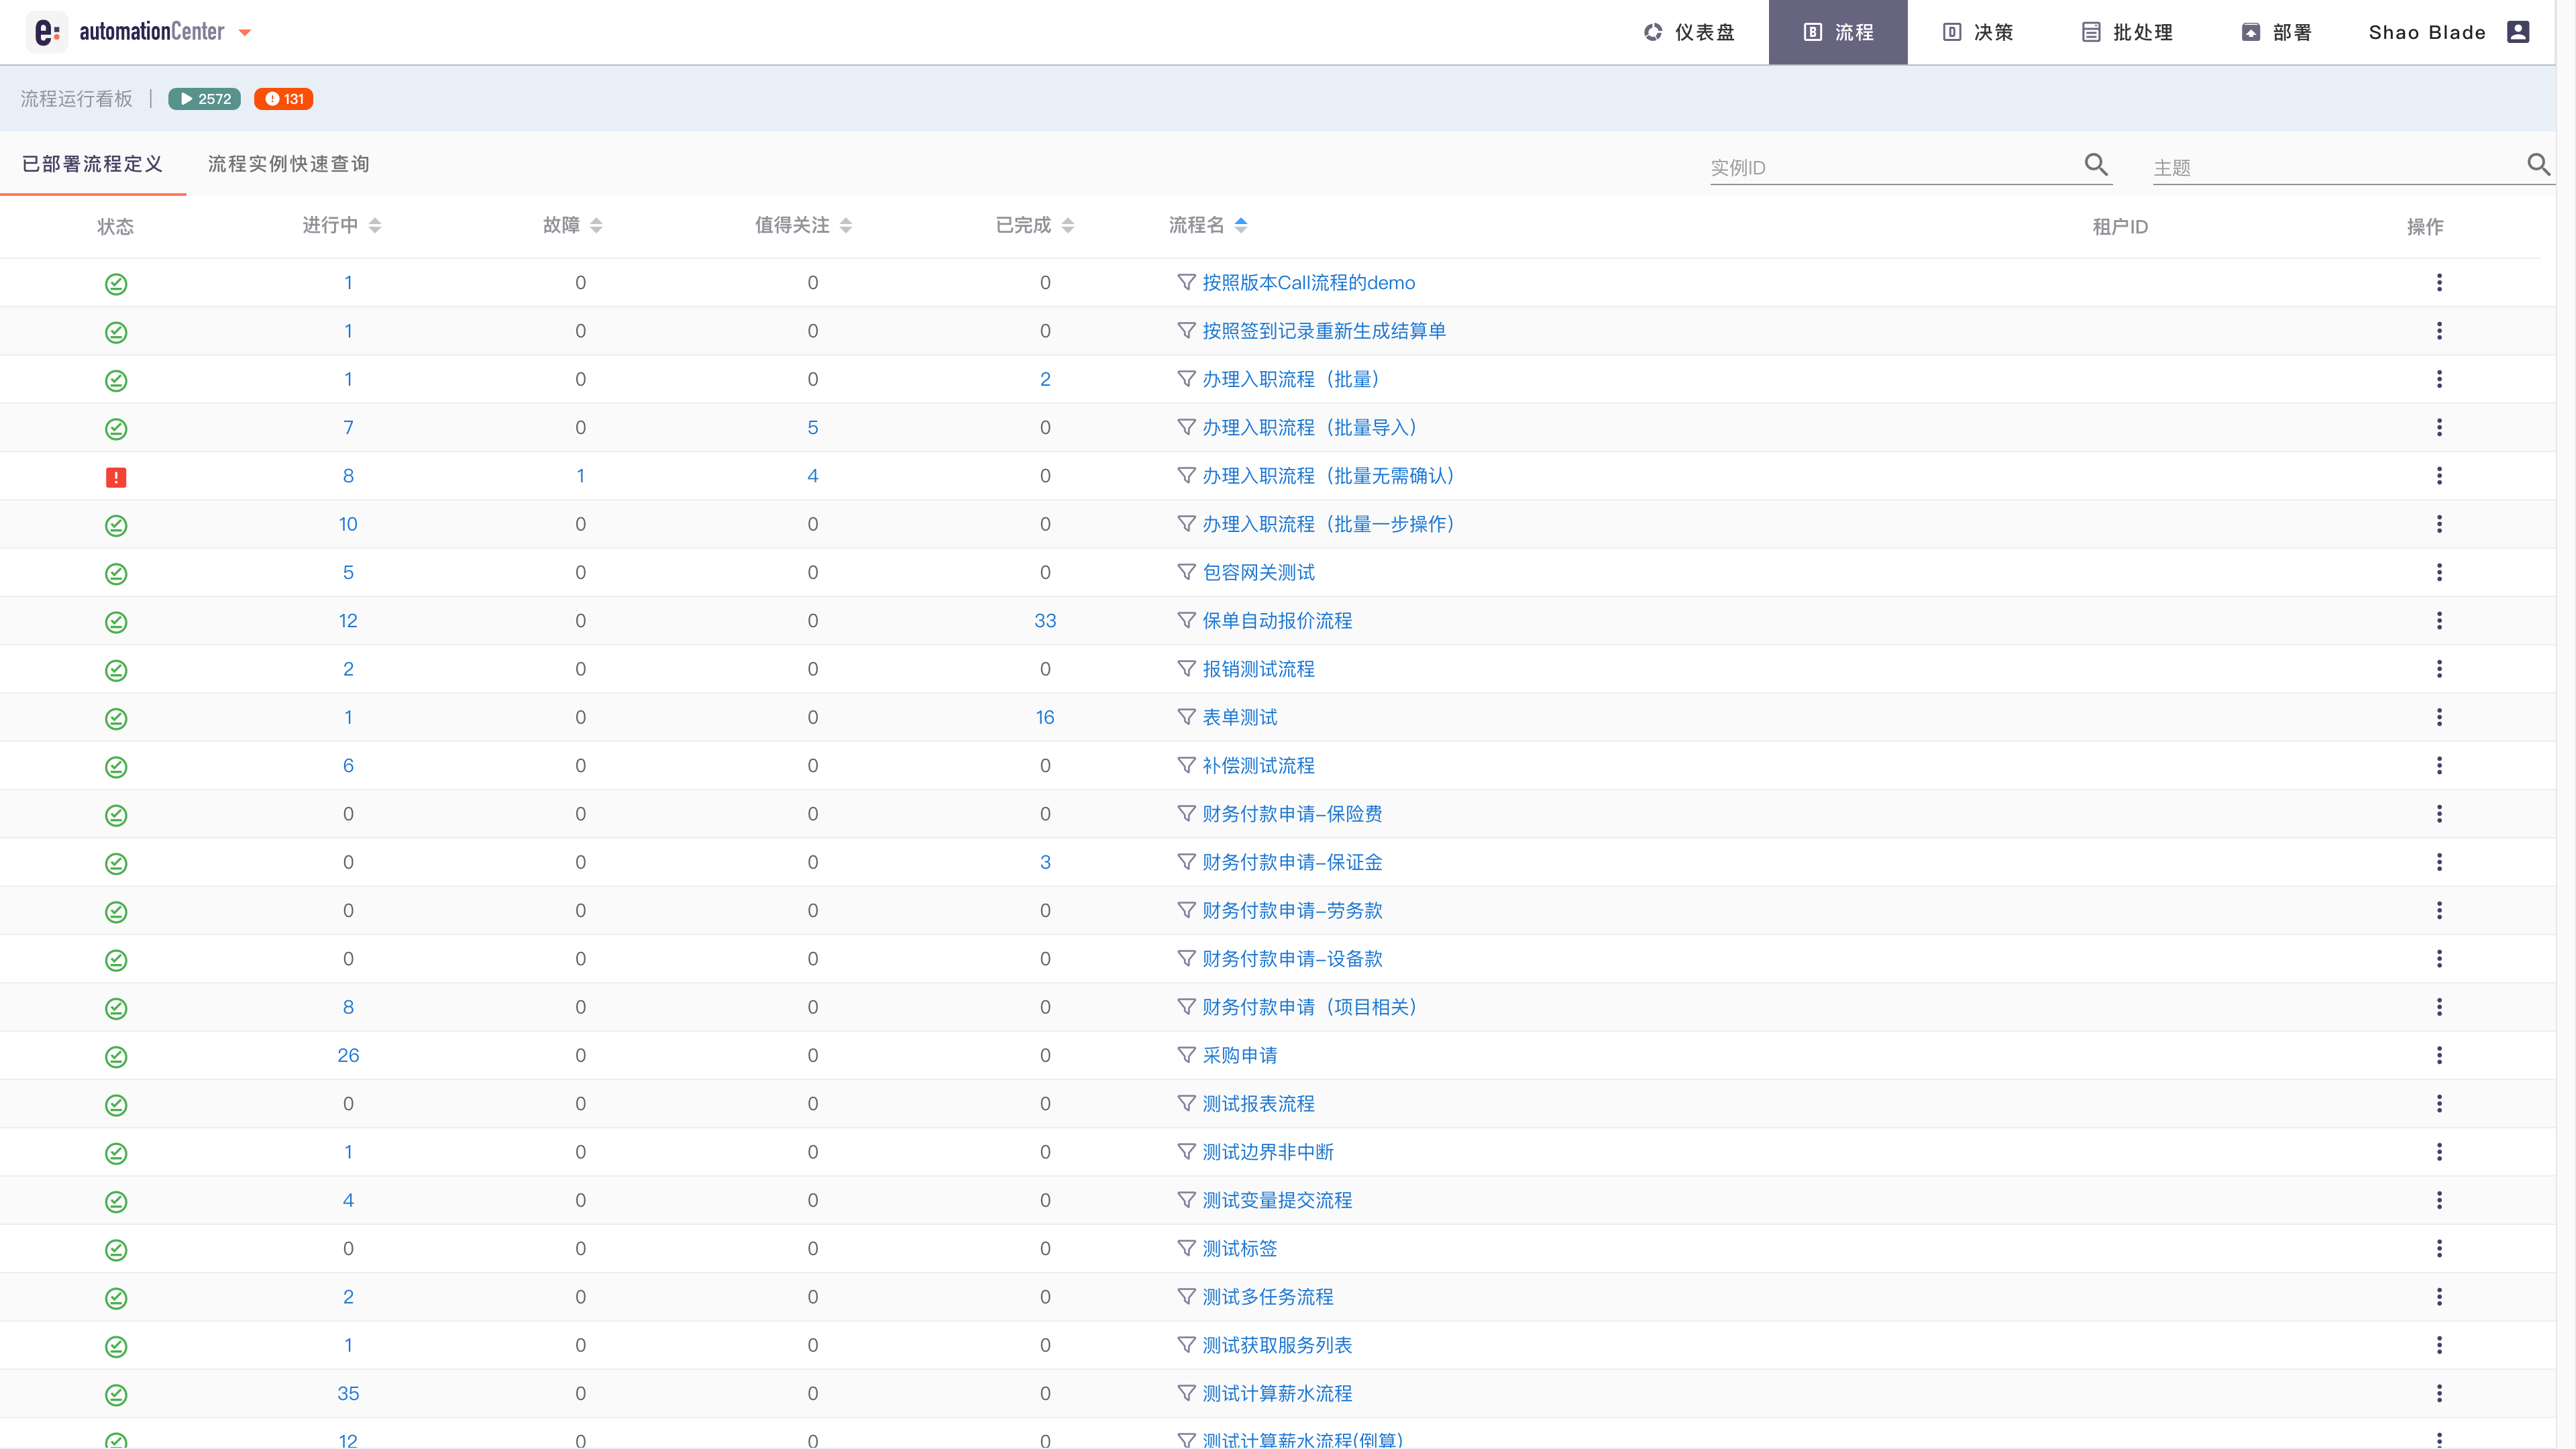Go to the 批处理 tab

pyautogui.click(x=2127, y=32)
